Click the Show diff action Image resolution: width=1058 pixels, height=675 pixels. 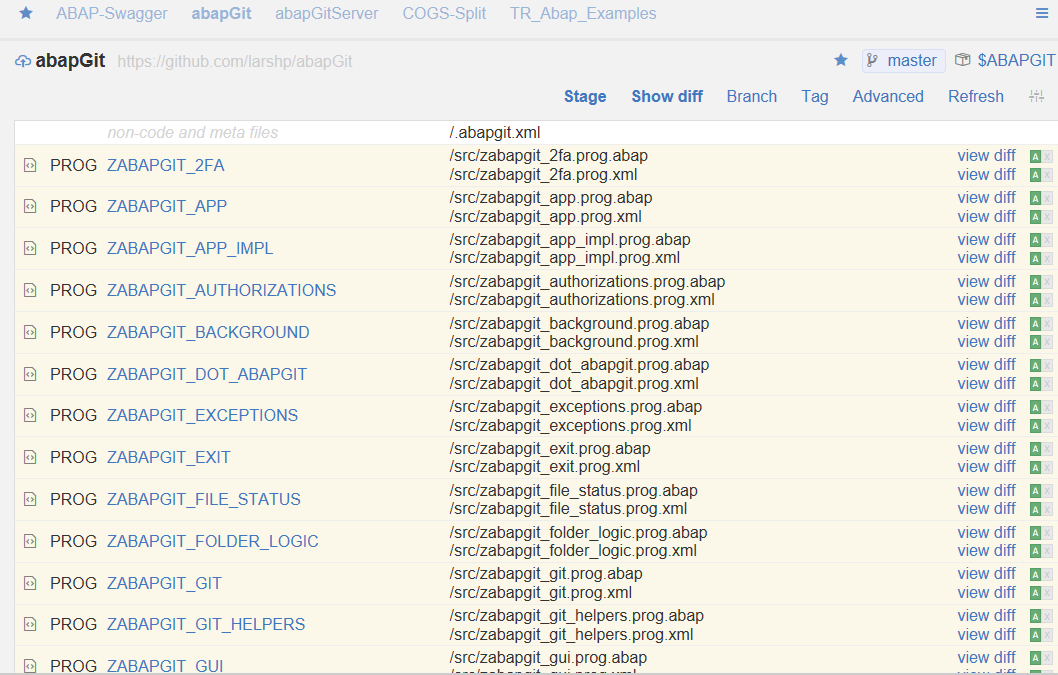[x=667, y=97]
